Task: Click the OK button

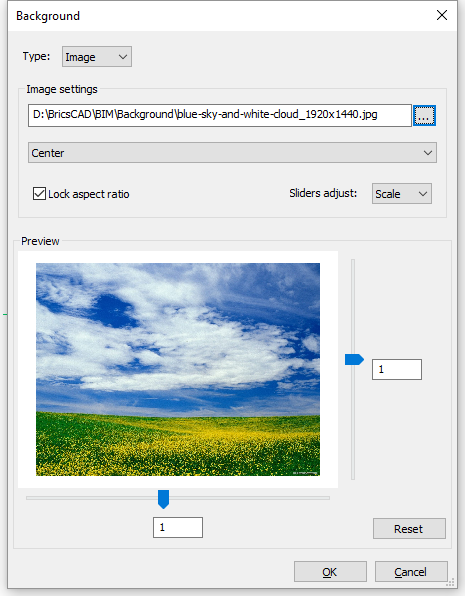Action: (330, 572)
